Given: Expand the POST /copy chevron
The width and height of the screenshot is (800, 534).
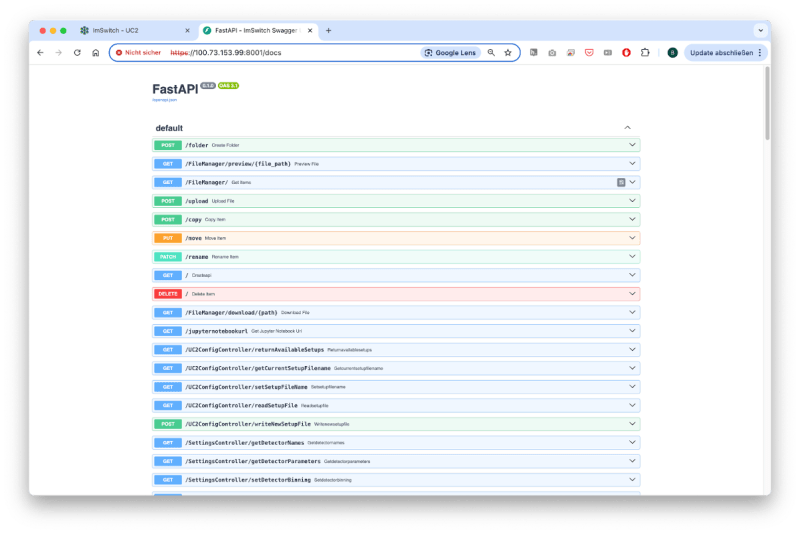Looking at the screenshot, I should [632, 219].
